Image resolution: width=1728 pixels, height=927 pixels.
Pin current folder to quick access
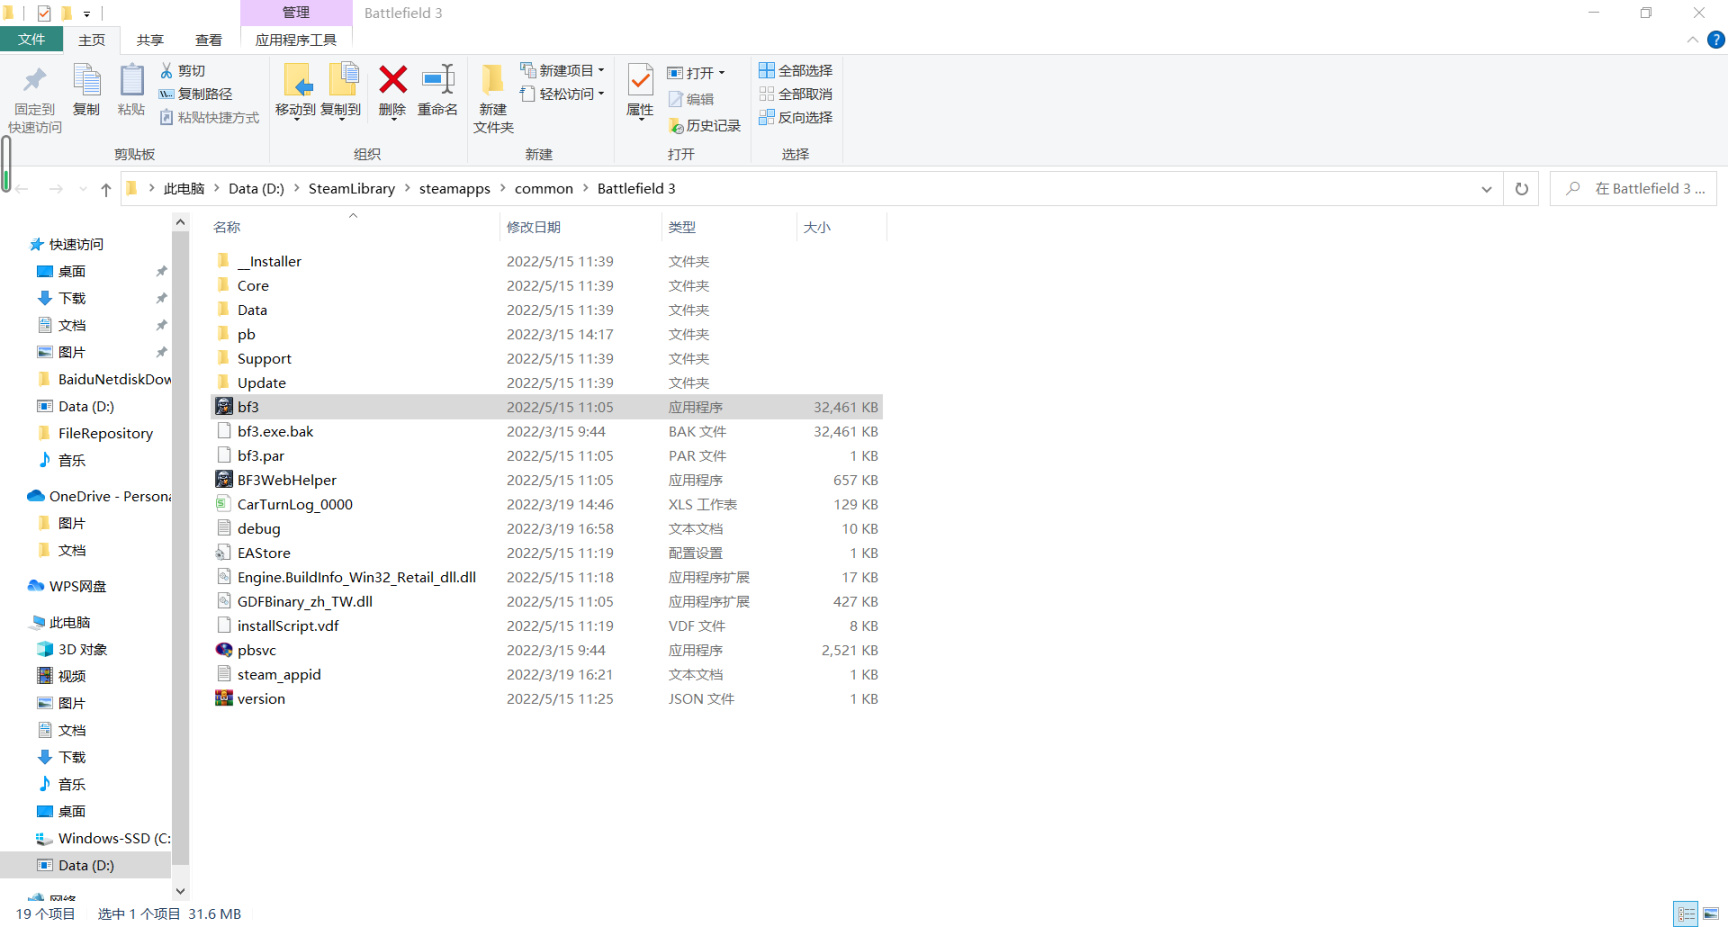[33, 98]
